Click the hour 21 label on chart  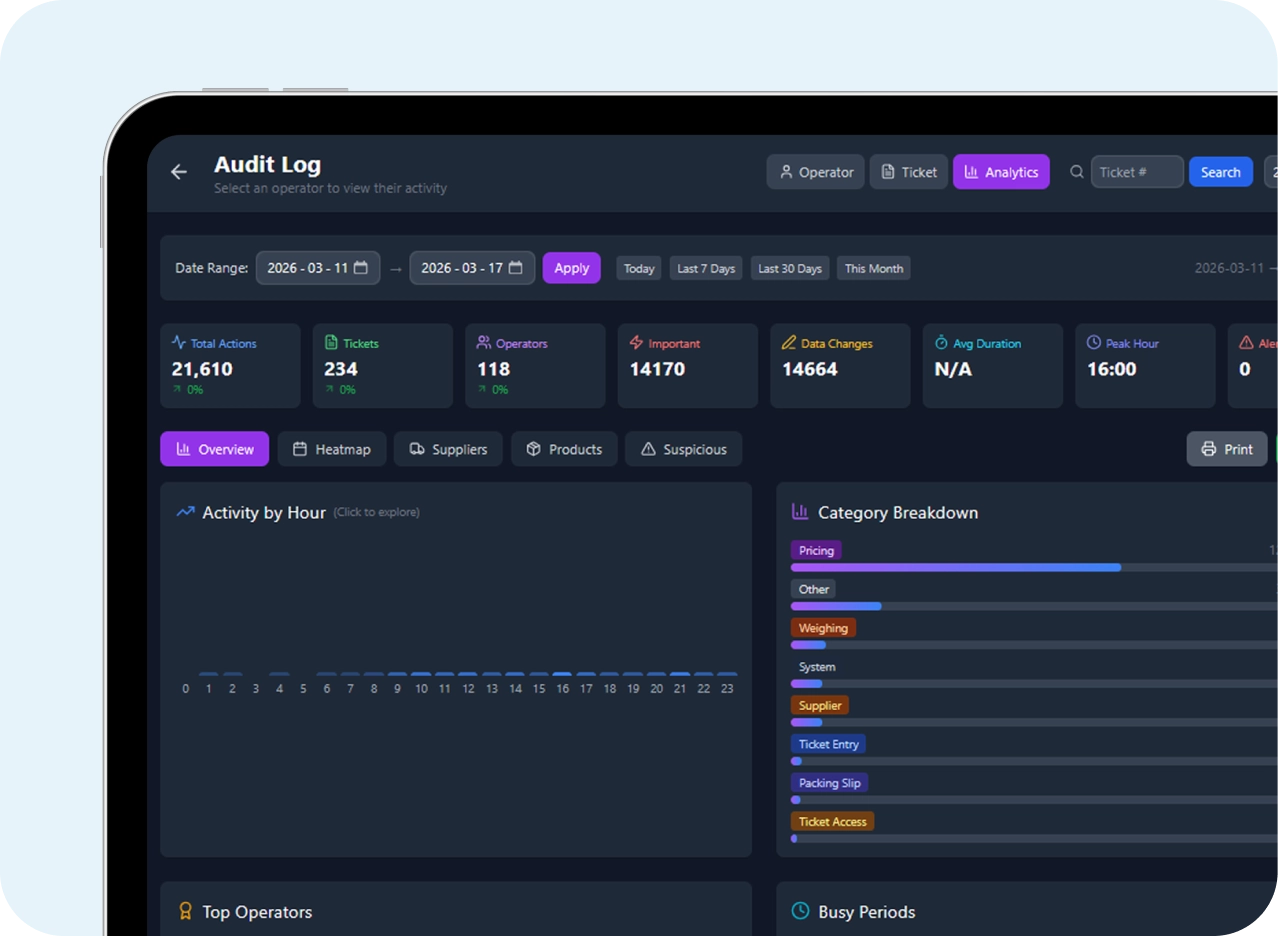[x=680, y=689]
